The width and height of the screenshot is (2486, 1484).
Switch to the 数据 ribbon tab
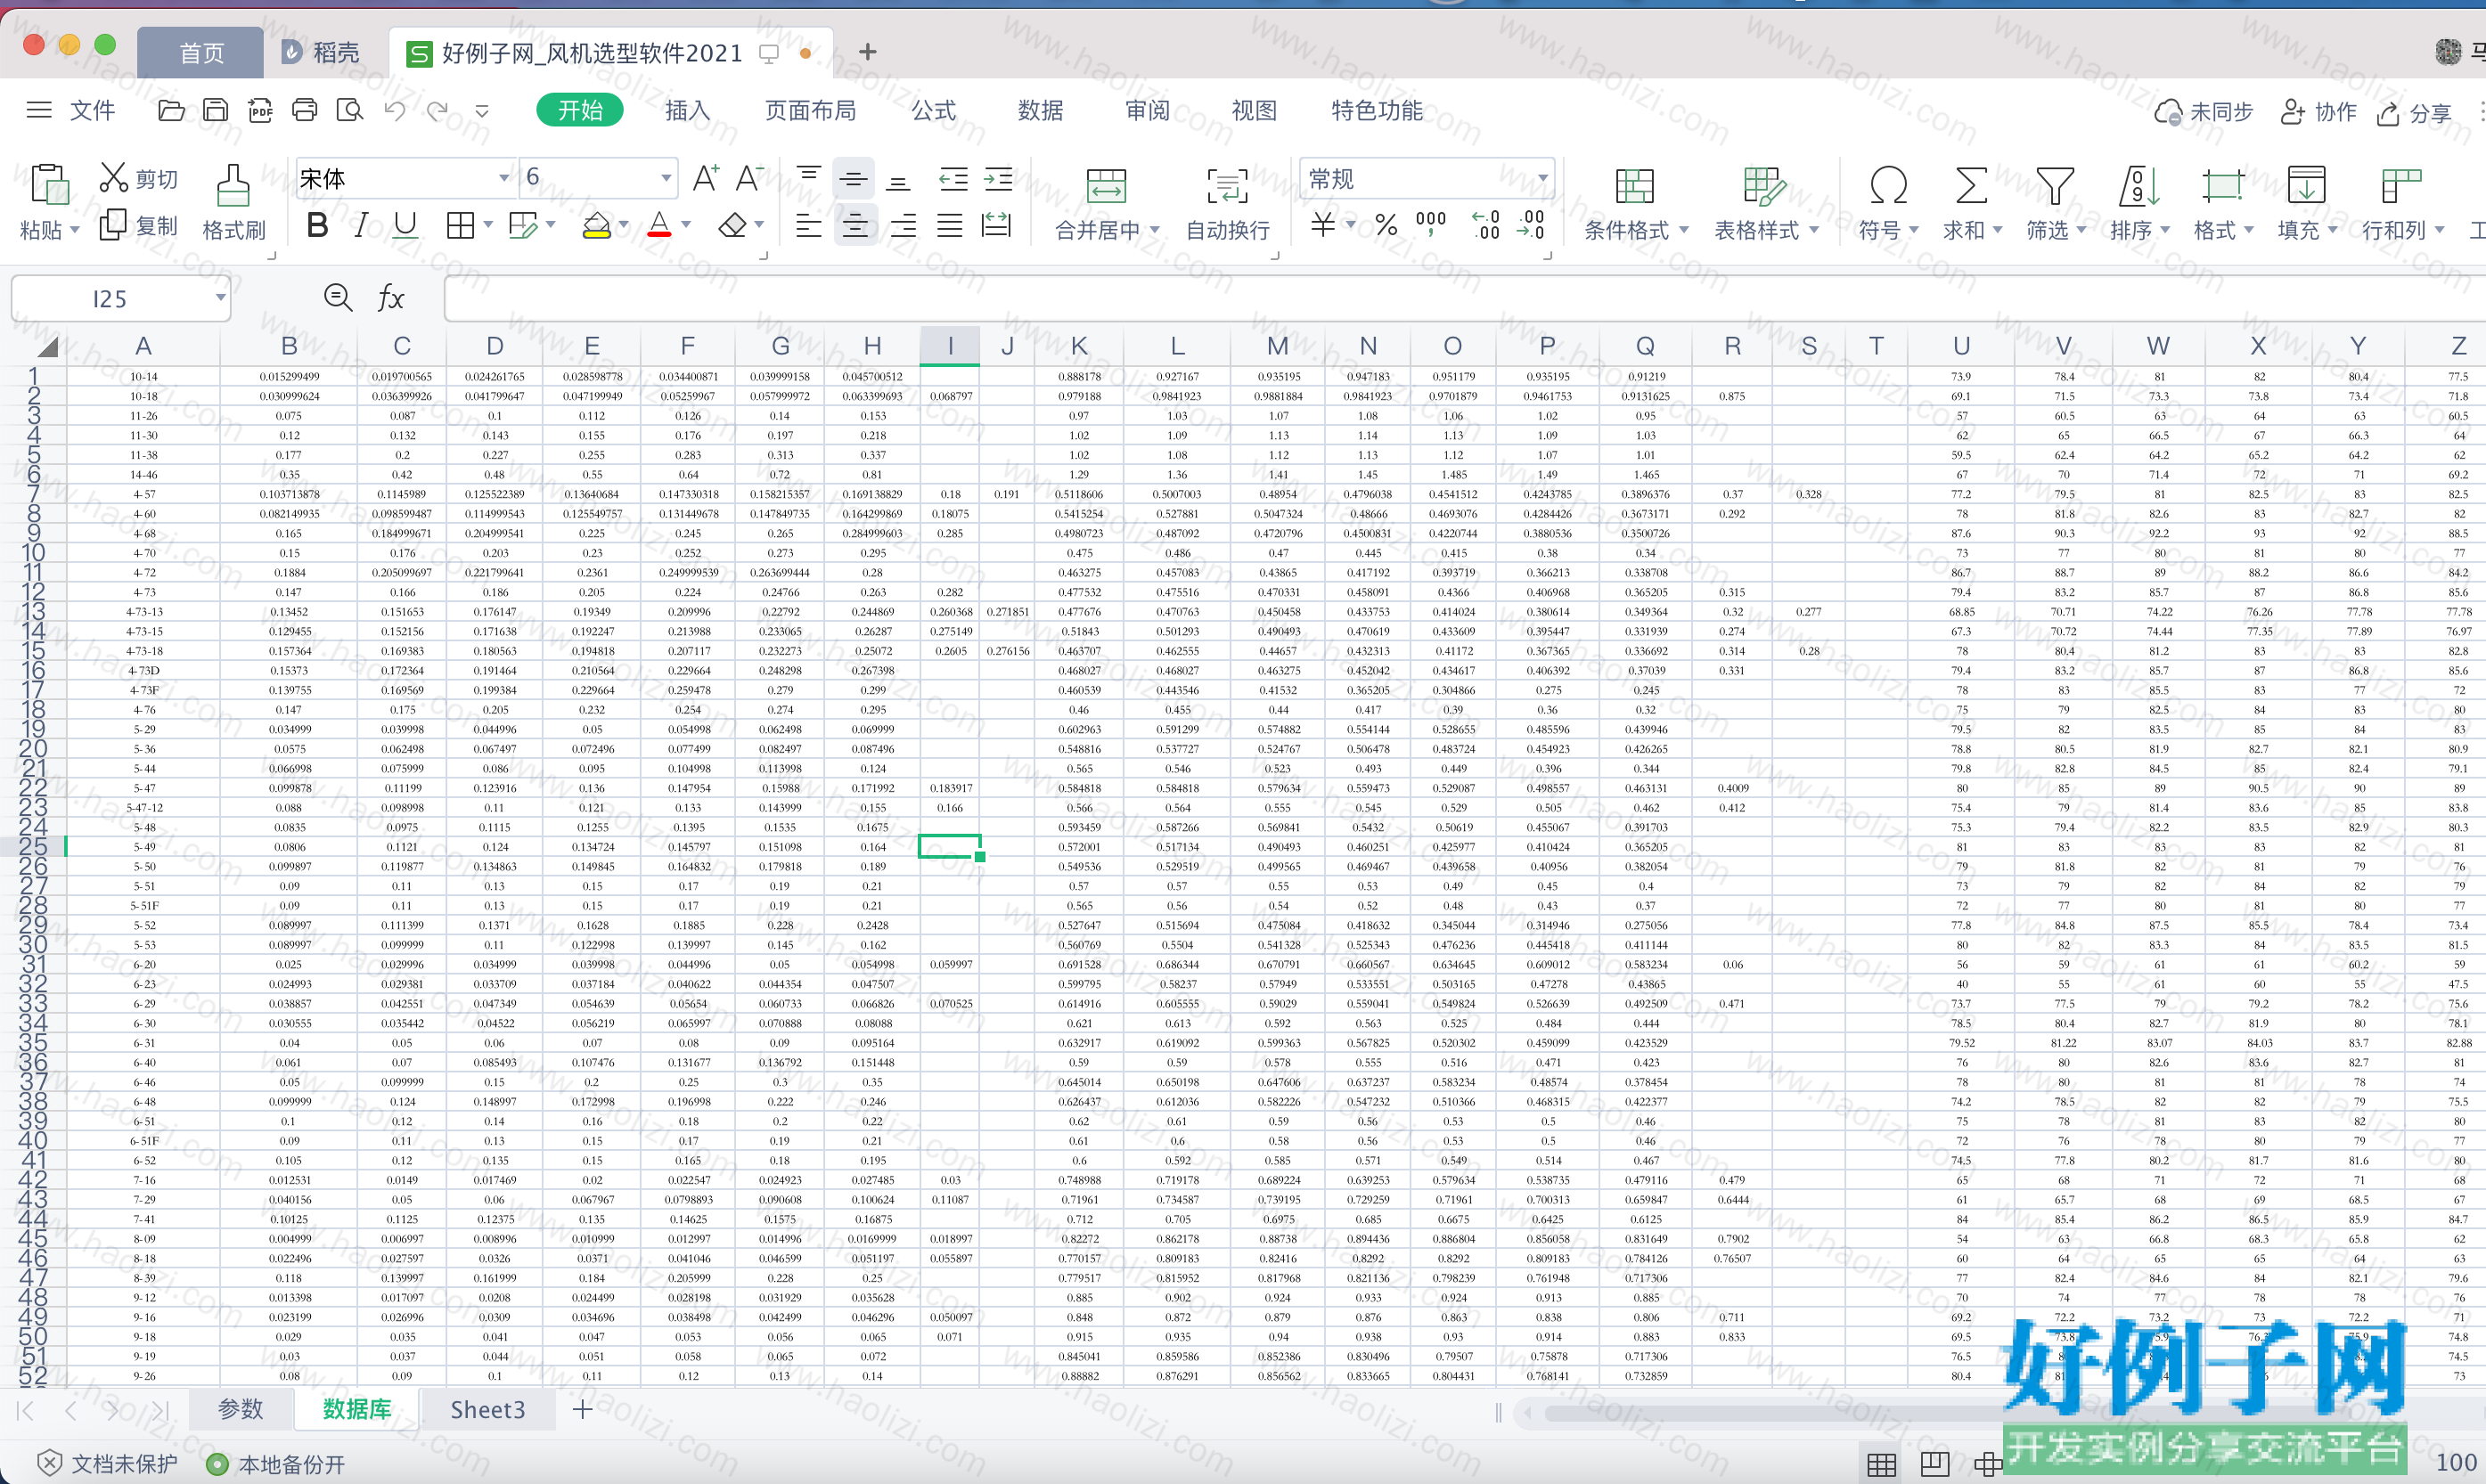[1040, 110]
